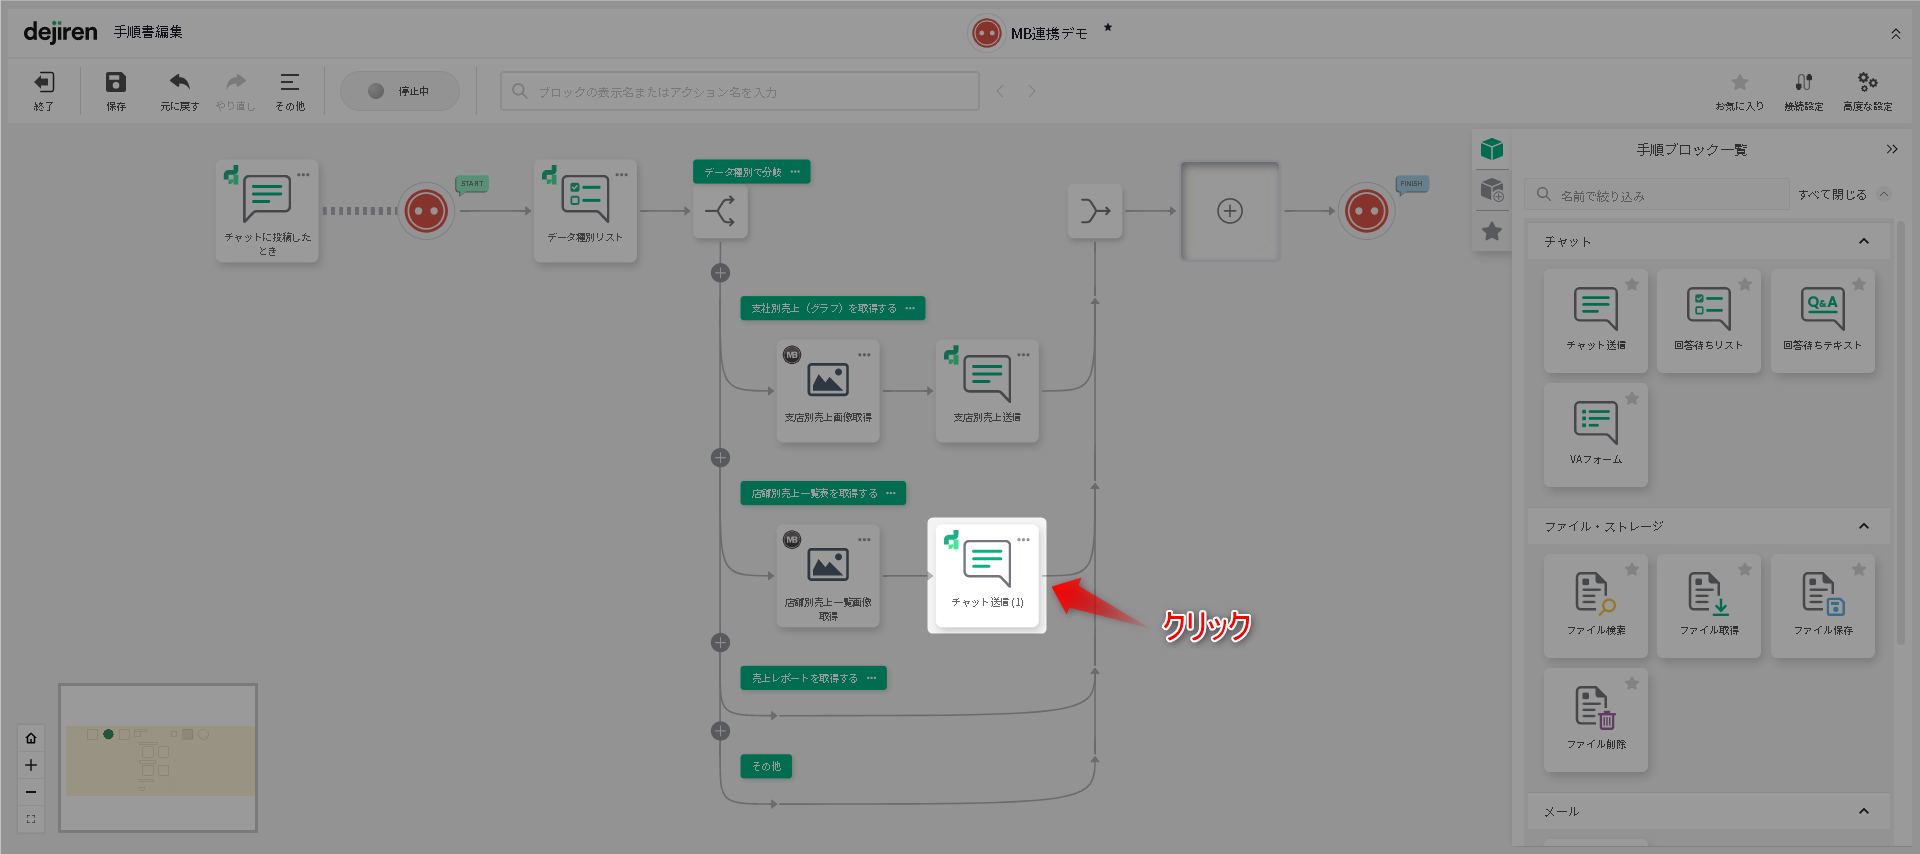Screen dimensions: 1920x854
Task: Select the branch merge node icon
Action: (1095, 211)
